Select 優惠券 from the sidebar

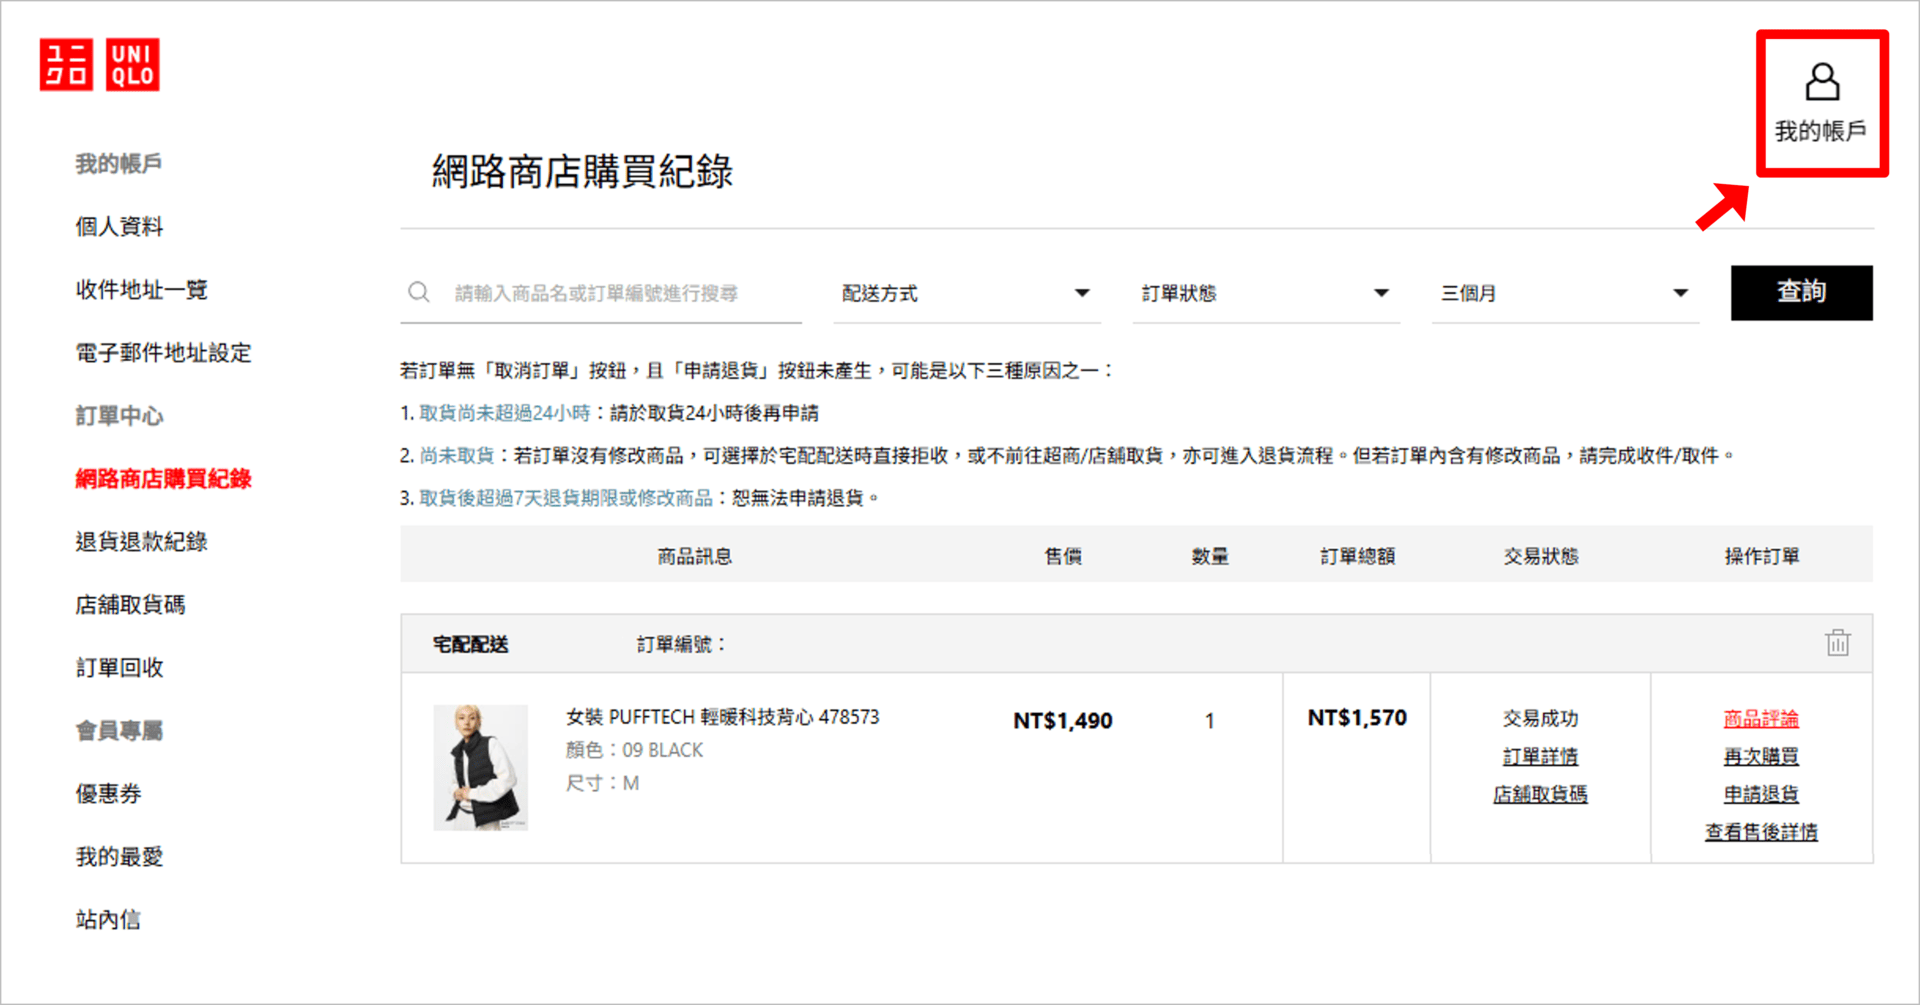pos(109,793)
